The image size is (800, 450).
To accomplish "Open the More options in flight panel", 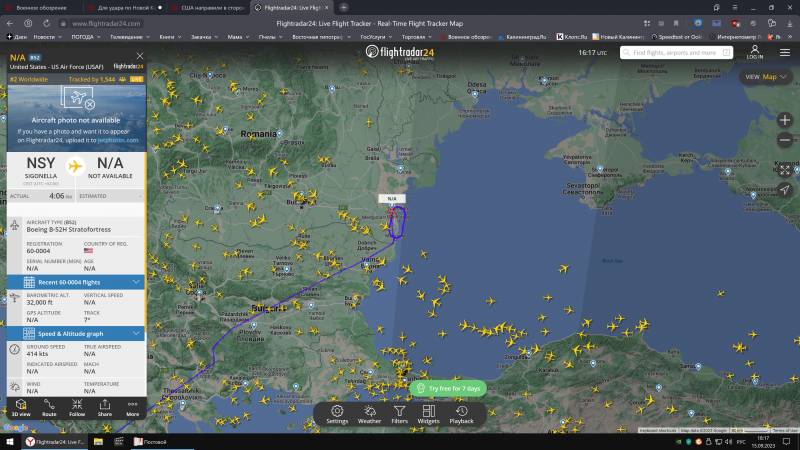I will click(133, 408).
